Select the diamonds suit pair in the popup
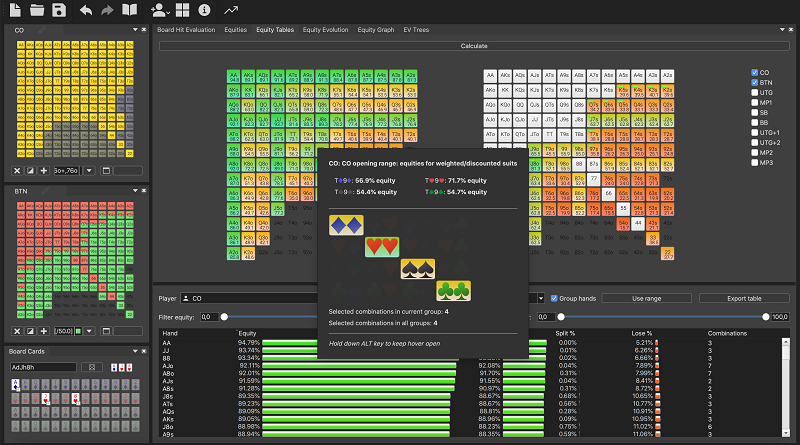The width and height of the screenshot is (800, 445). coord(346,225)
